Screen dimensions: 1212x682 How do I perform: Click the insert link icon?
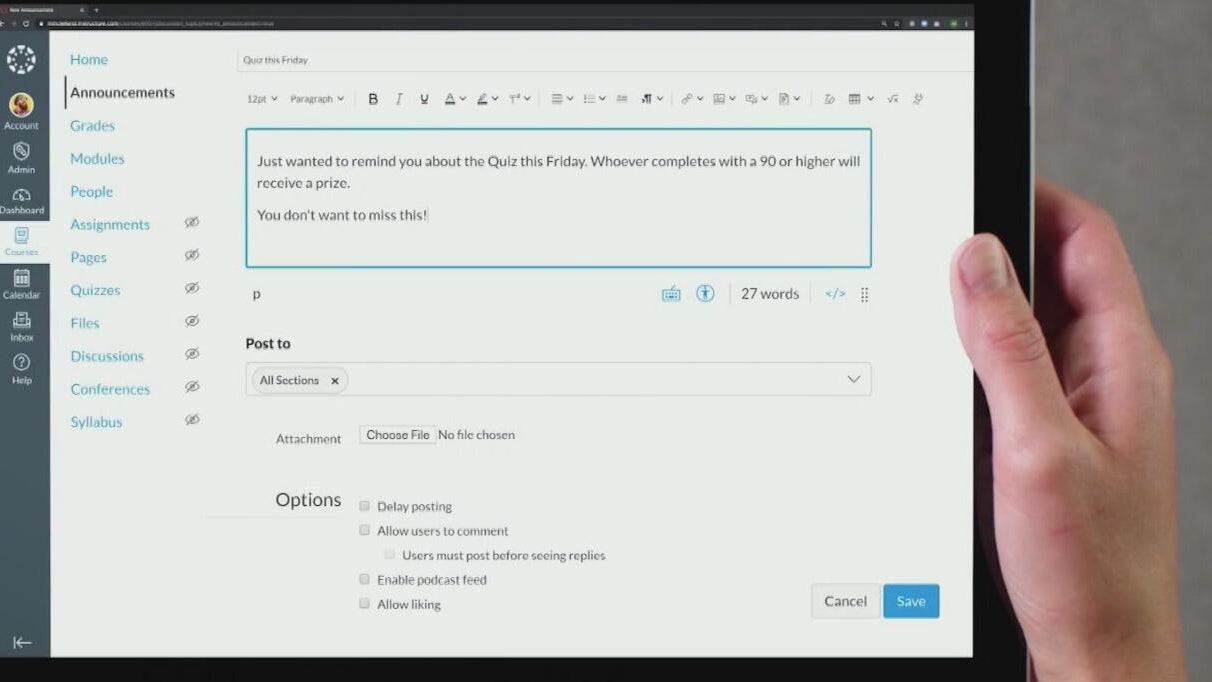tap(687, 99)
